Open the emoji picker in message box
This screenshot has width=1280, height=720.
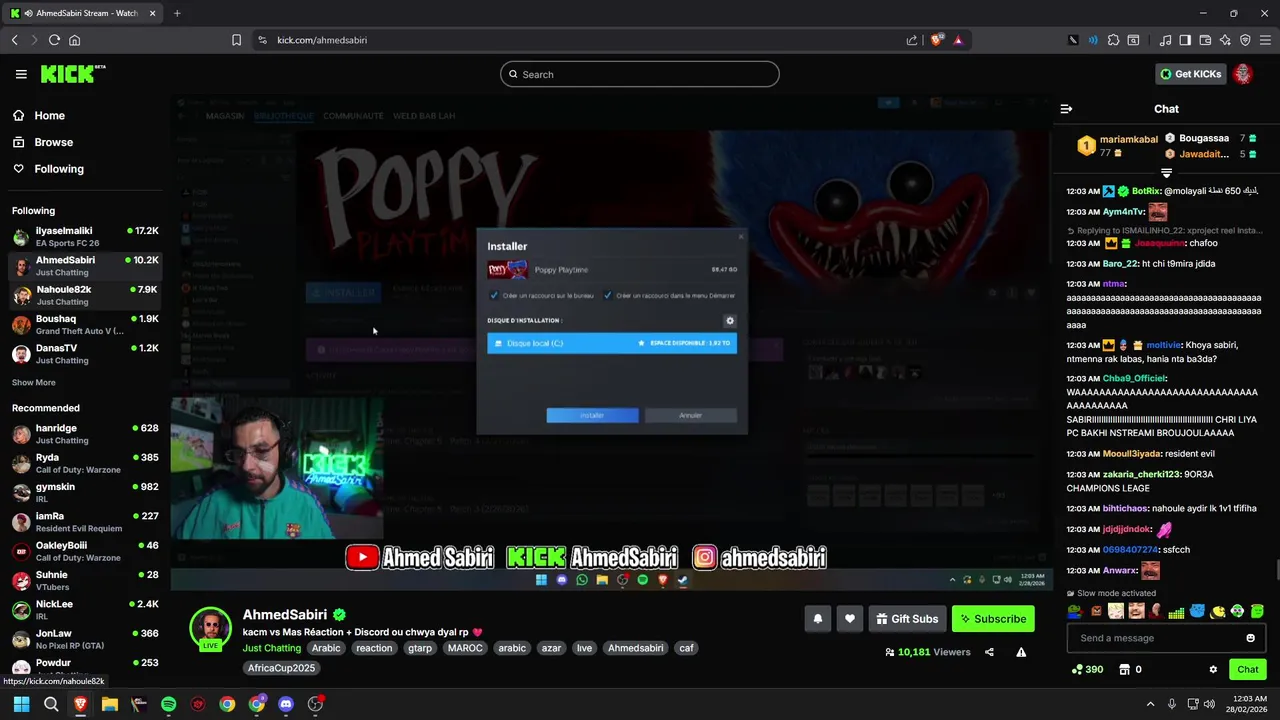[1250, 638]
